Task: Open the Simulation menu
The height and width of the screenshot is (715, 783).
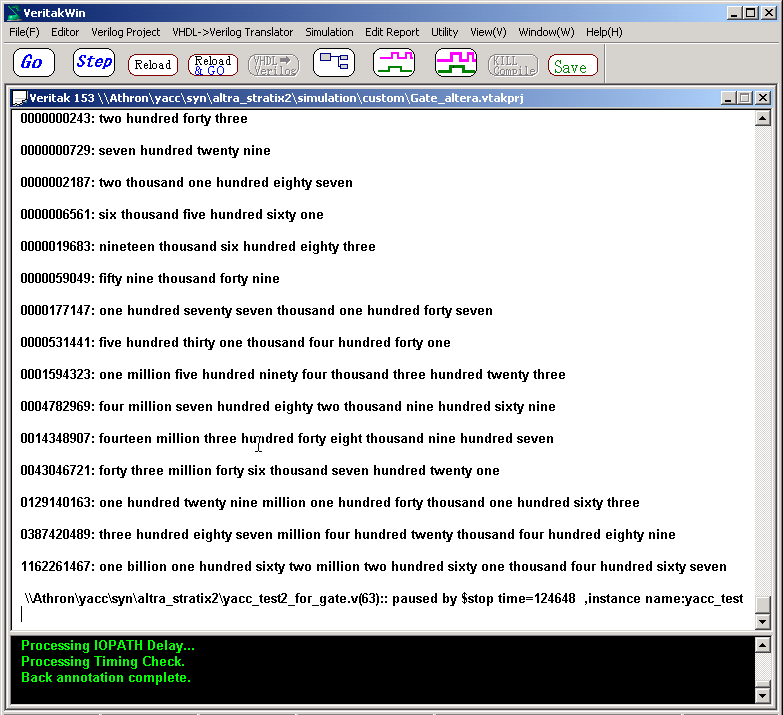Action: [329, 32]
